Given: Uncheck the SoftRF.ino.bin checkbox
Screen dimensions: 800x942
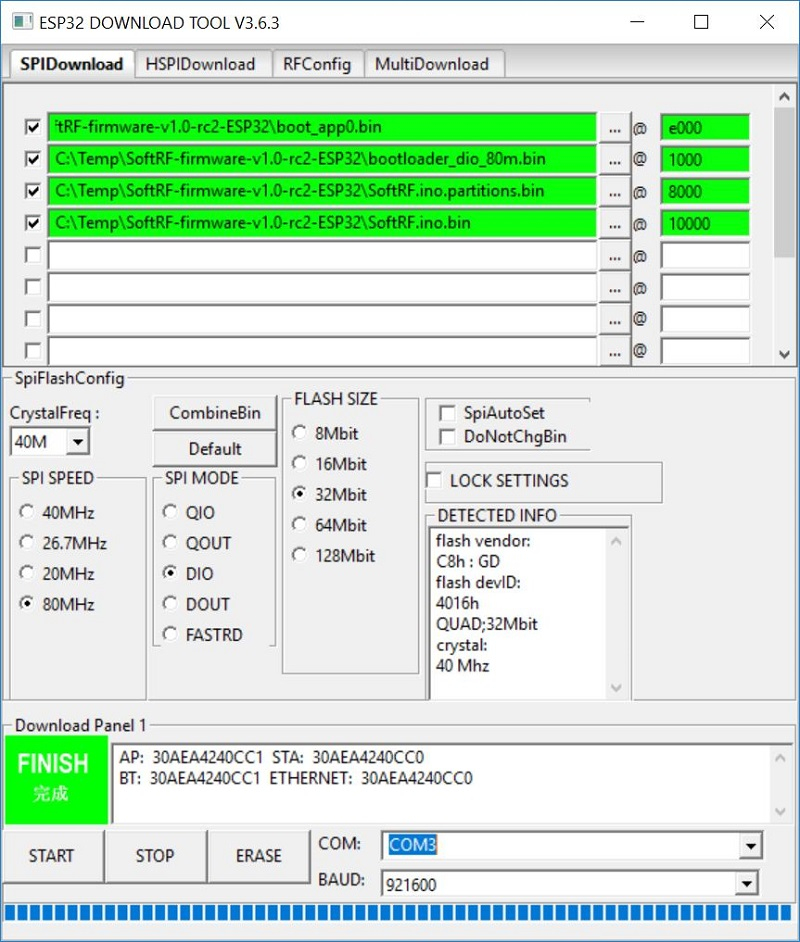Looking at the screenshot, I should coord(32,223).
